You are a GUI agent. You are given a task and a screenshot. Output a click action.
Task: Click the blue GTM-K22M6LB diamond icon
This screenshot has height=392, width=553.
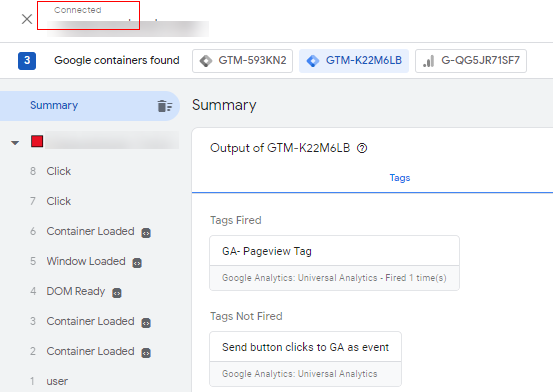313,61
